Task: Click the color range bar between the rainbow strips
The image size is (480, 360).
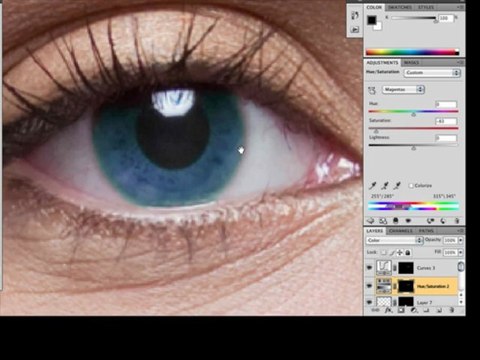Action: [413, 207]
